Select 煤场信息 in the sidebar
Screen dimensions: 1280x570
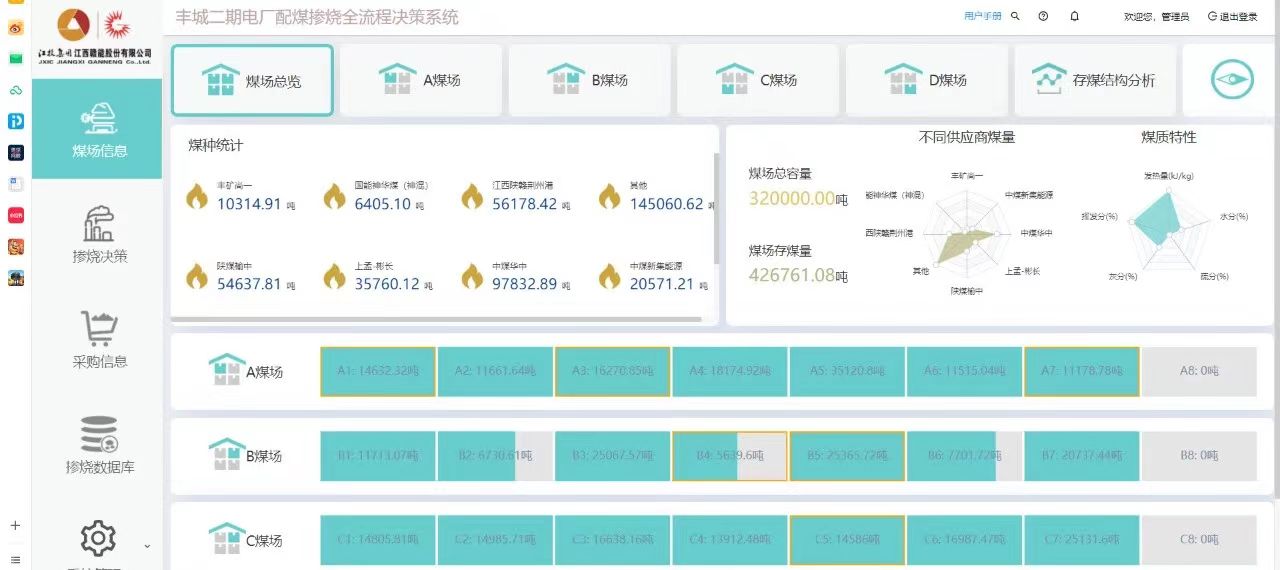[x=99, y=130]
